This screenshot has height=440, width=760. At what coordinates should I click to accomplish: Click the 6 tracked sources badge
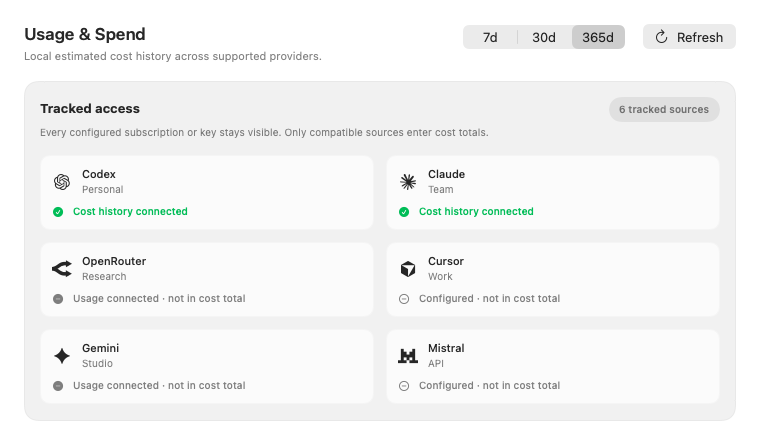(x=664, y=110)
